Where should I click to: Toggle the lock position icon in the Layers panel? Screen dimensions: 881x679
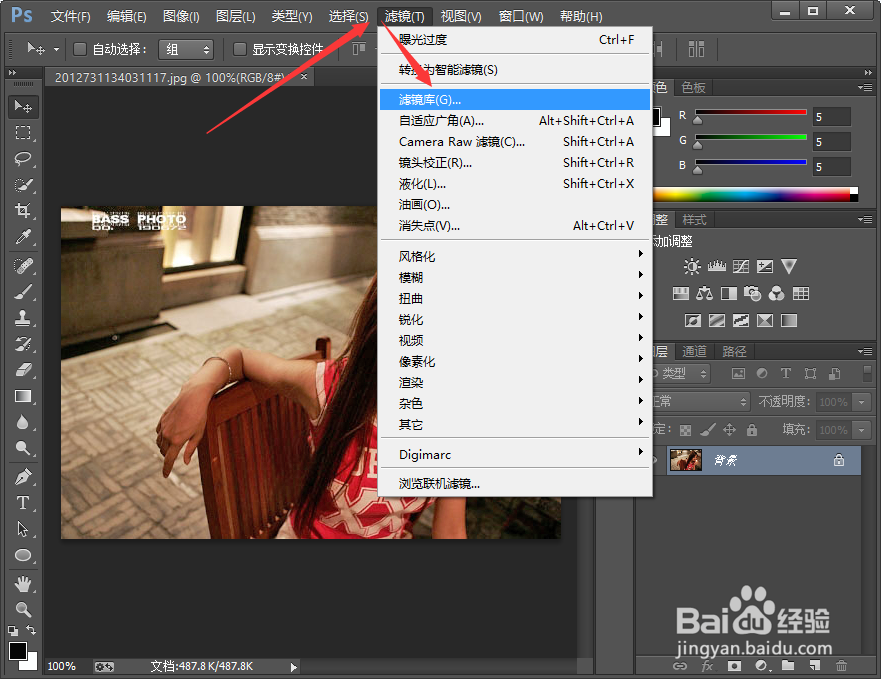point(730,429)
